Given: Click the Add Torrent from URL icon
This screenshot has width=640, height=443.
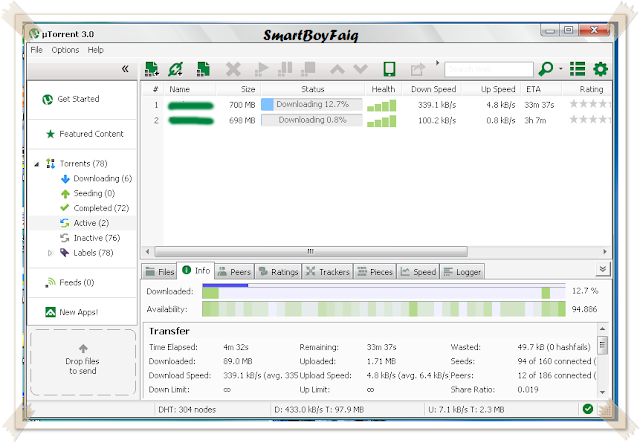Looking at the screenshot, I should tap(176, 69).
